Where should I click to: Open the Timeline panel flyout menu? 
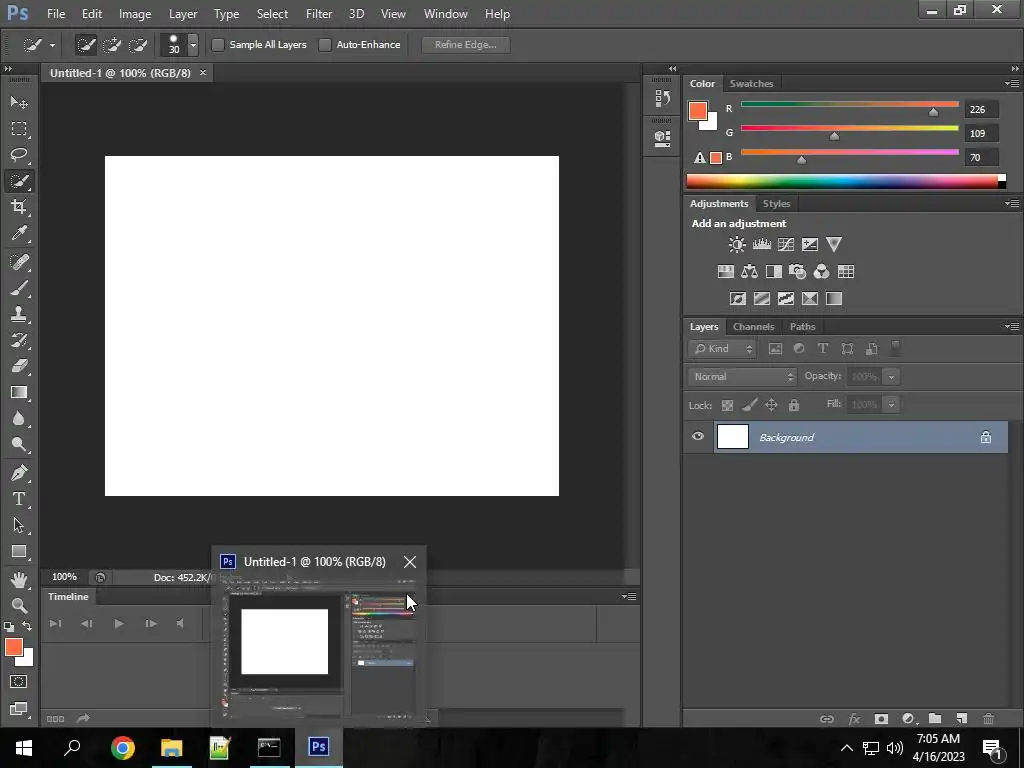click(628, 596)
